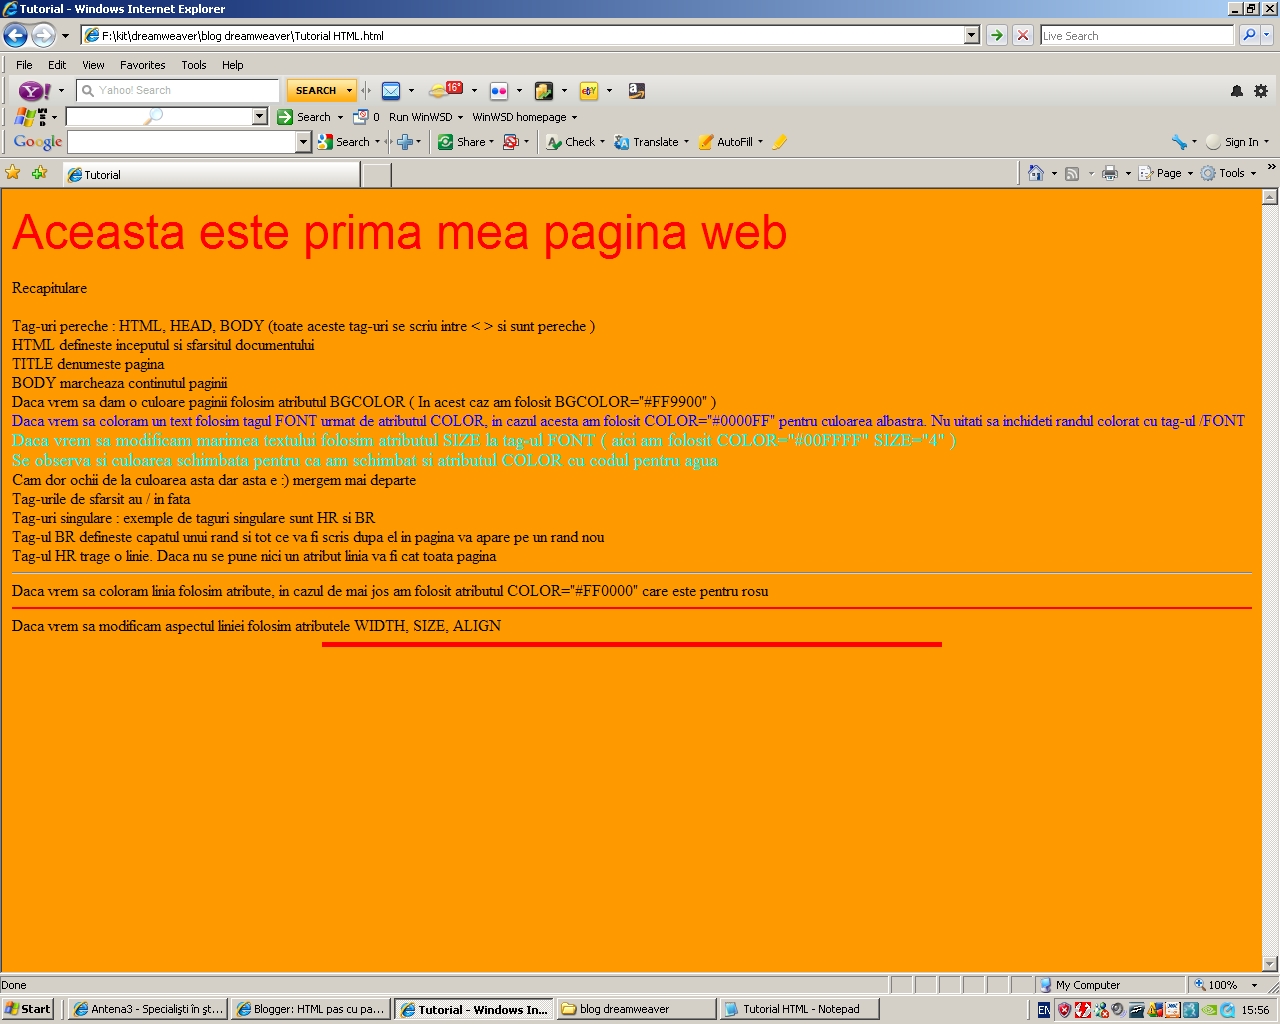Click the WinWSD homepage link
Screen dimensions: 1280x1024
click(519, 117)
